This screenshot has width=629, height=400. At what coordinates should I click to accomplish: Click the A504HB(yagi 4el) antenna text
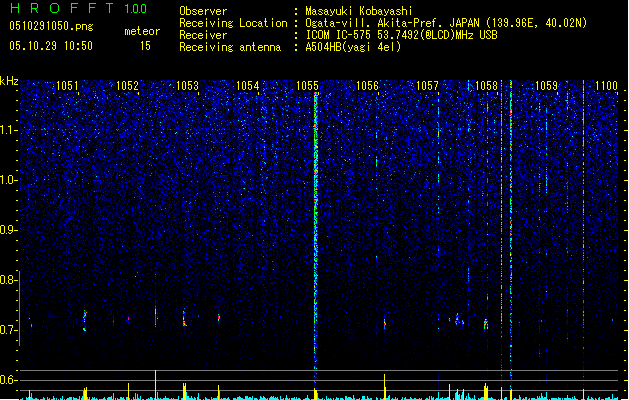(x=353, y=47)
